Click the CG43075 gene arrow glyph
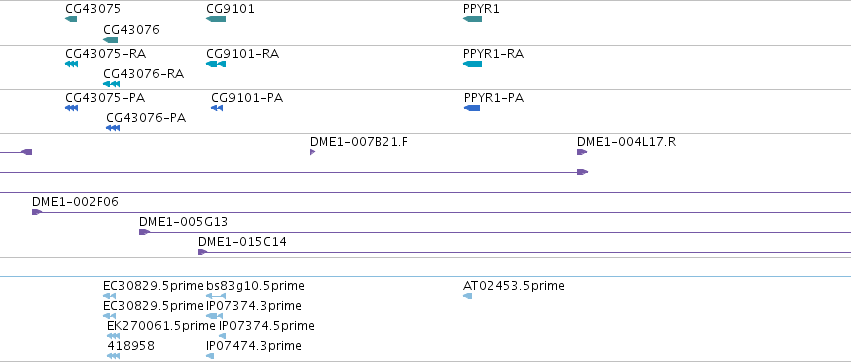 tap(71, 20)
